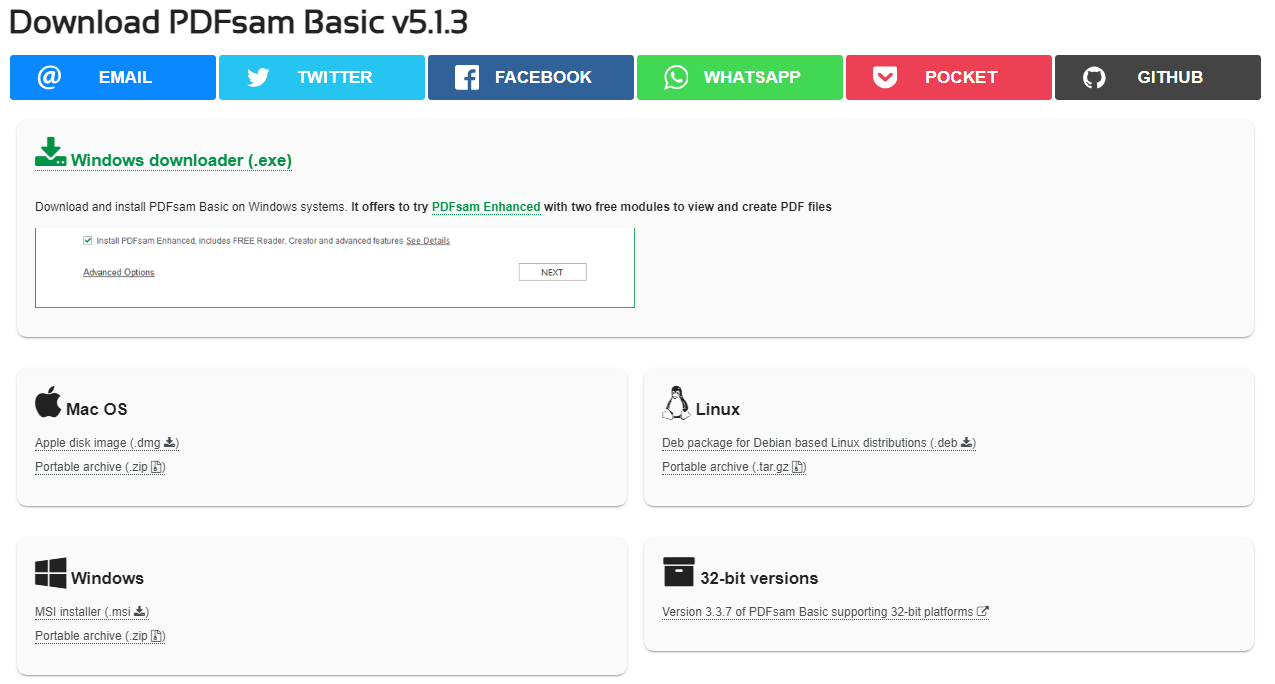
Task: Click the Linux penguin icon
Action: (x=676, y=402)
